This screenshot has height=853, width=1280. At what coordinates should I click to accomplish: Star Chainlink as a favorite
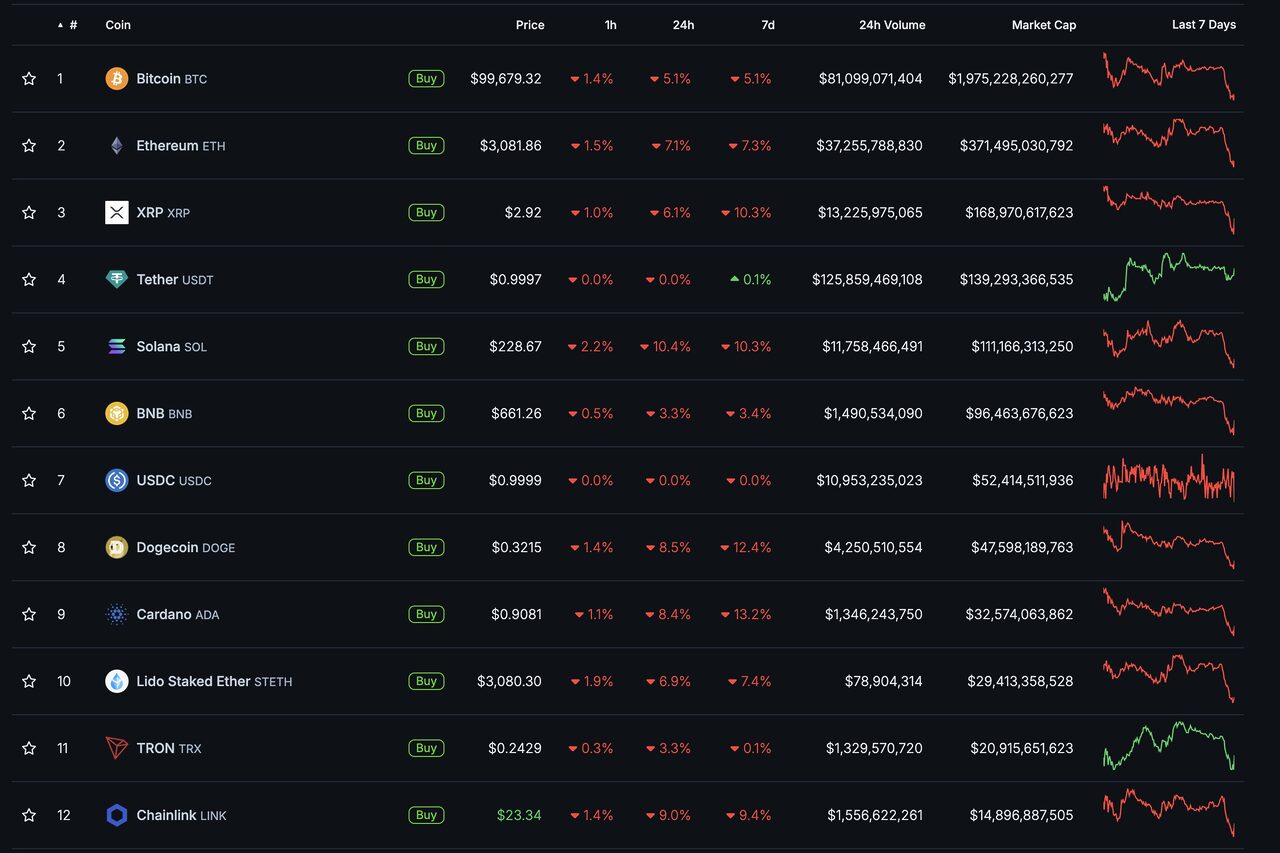pyautogui.click(x=29, y=815)
